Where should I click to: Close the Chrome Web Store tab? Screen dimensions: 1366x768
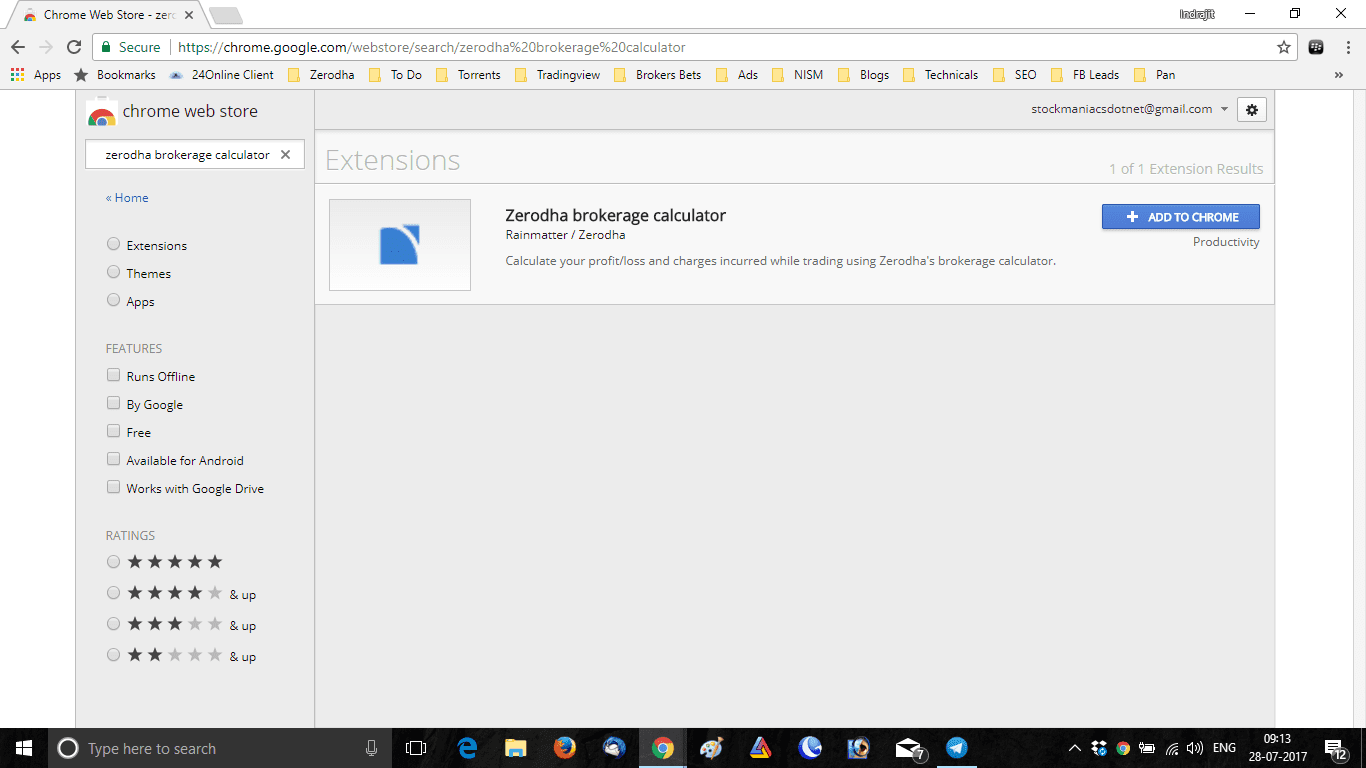click(x=189, y=15)
